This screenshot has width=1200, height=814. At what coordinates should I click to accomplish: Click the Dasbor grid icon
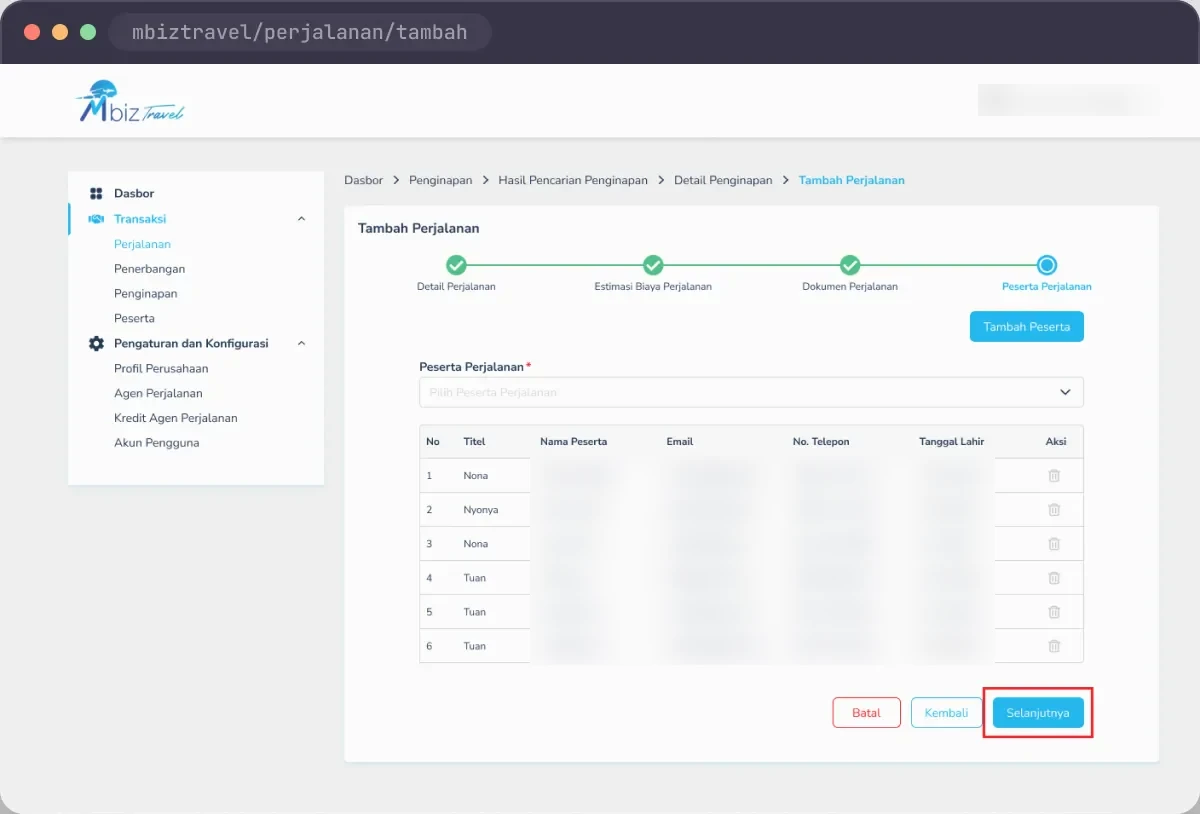click(96, 193)
